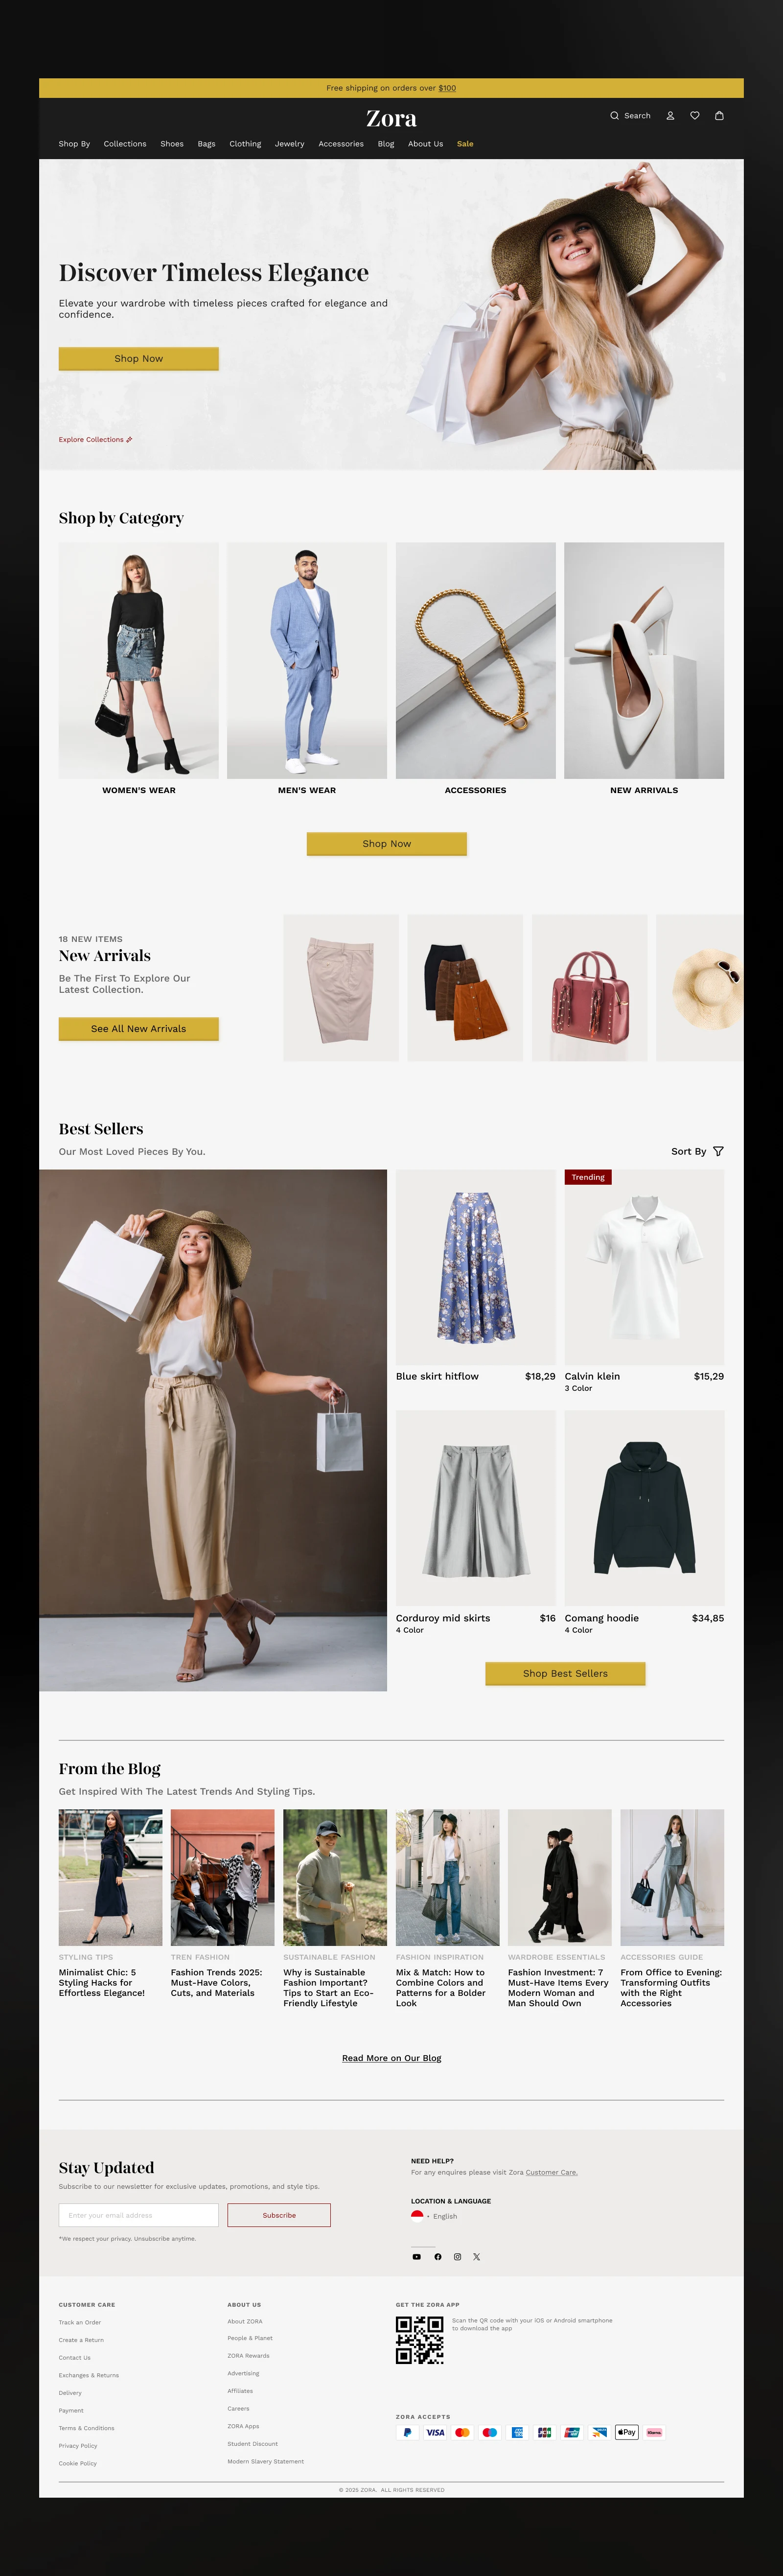Click See All New Arrivals button
The width and height of the screenshot is (783, 2576).
pos(138,1029)
